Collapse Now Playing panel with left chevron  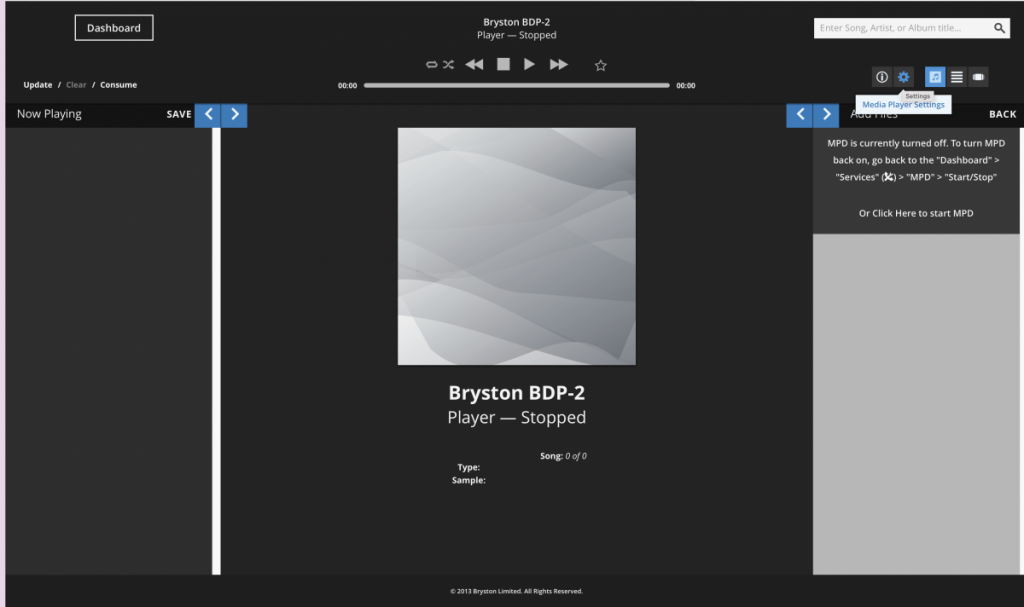pyautogui.click(x=208, y=114)
